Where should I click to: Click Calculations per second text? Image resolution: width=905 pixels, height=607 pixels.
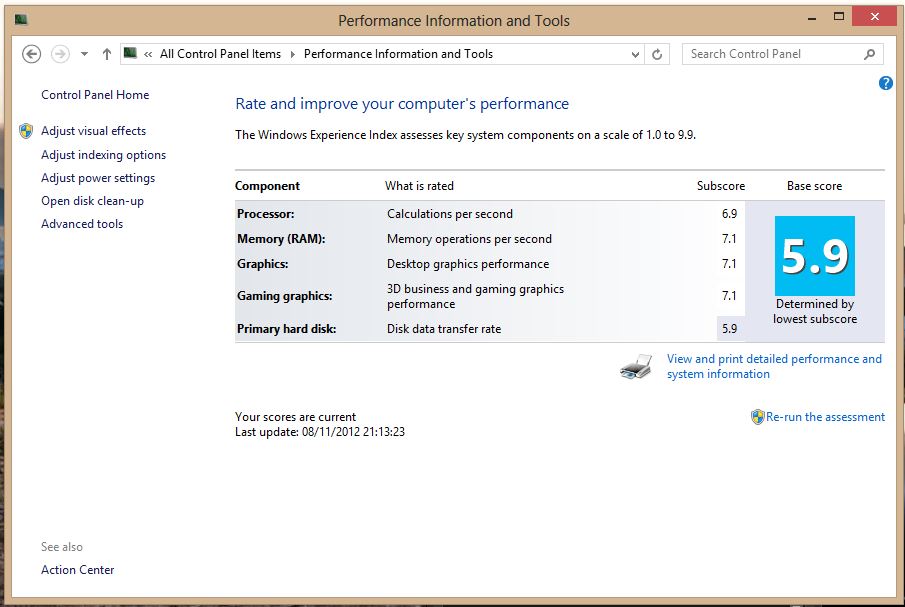(x=450, y=213)
